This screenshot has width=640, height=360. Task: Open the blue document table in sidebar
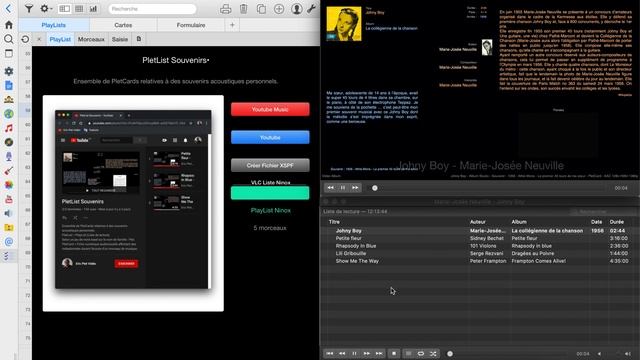click(9, 85)
